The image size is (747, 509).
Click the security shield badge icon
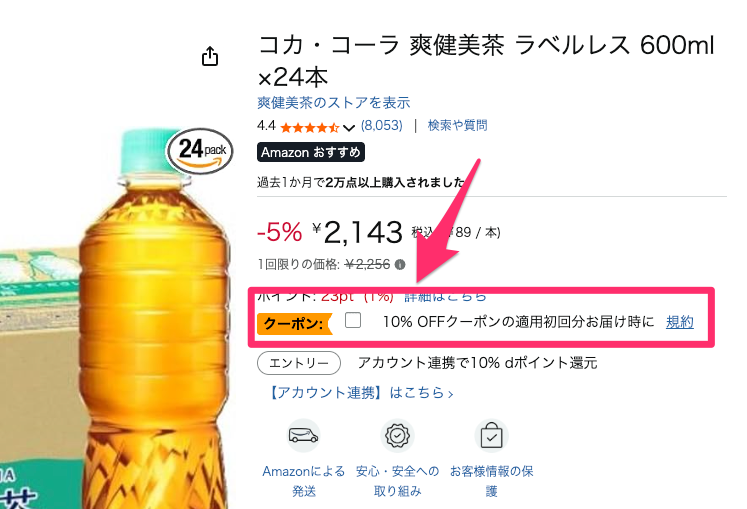click(397, 436)
